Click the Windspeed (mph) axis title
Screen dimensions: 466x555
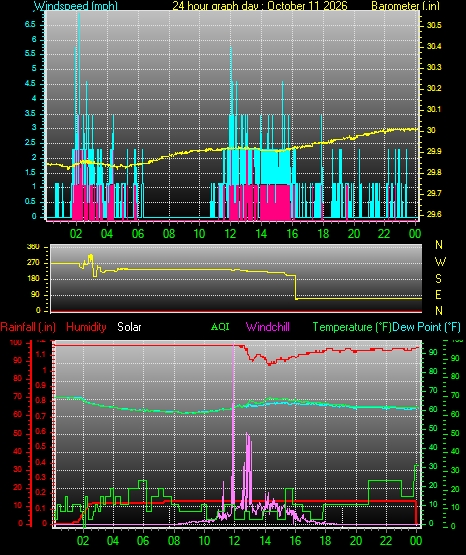click(x=76, y=6)
